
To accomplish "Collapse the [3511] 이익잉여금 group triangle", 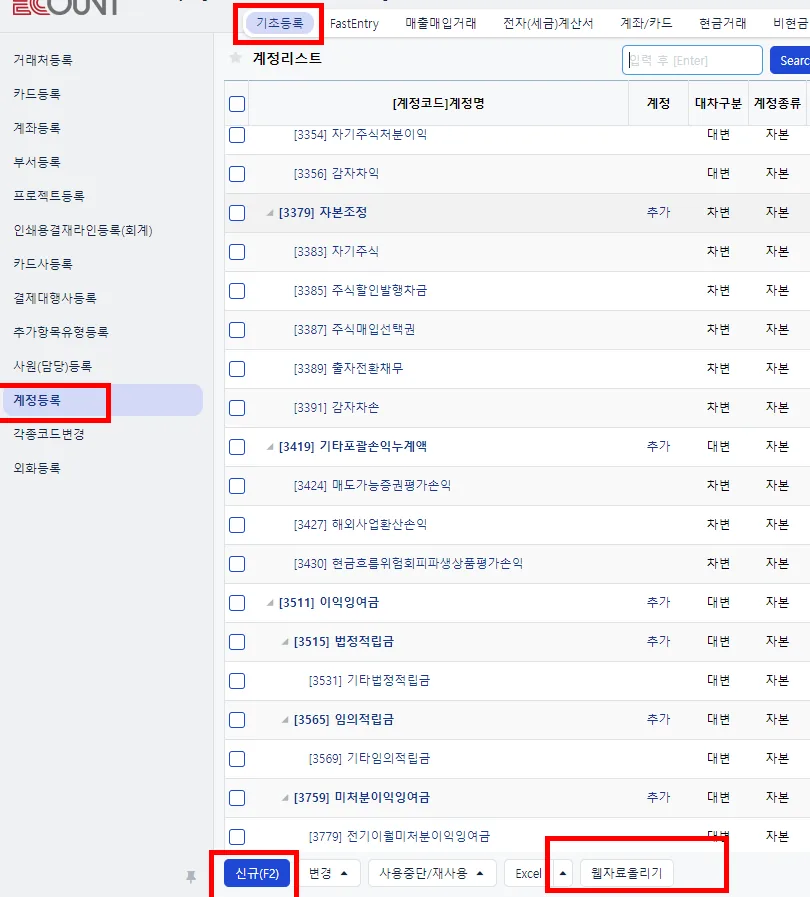I will (270, 603).
